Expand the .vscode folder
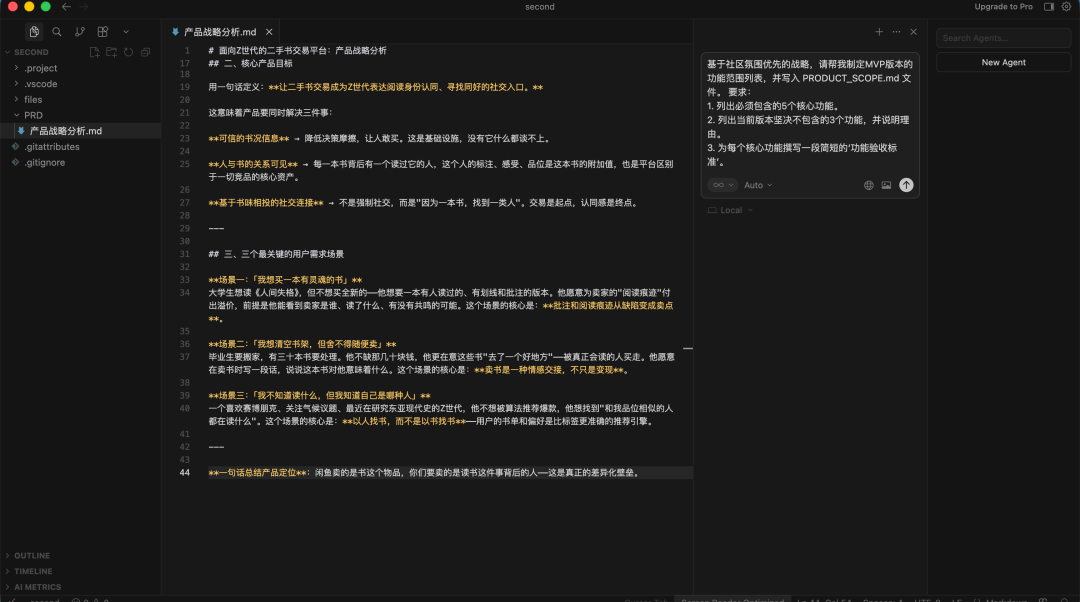1080x602 pixels. (41, 84)
